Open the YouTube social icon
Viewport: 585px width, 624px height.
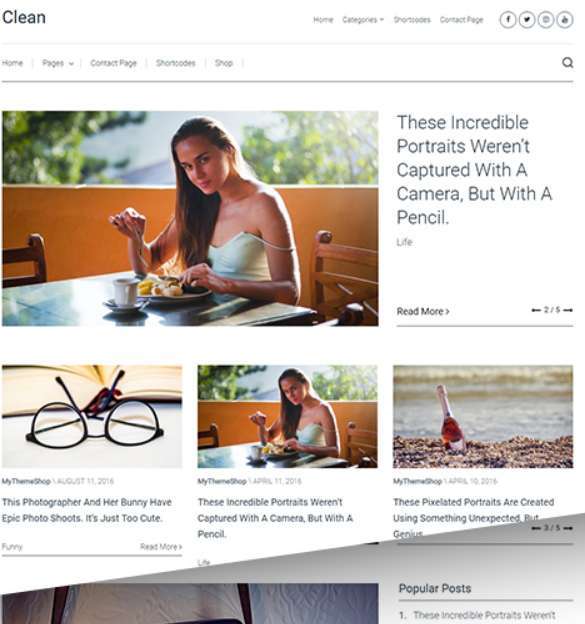tap(565, 20)
